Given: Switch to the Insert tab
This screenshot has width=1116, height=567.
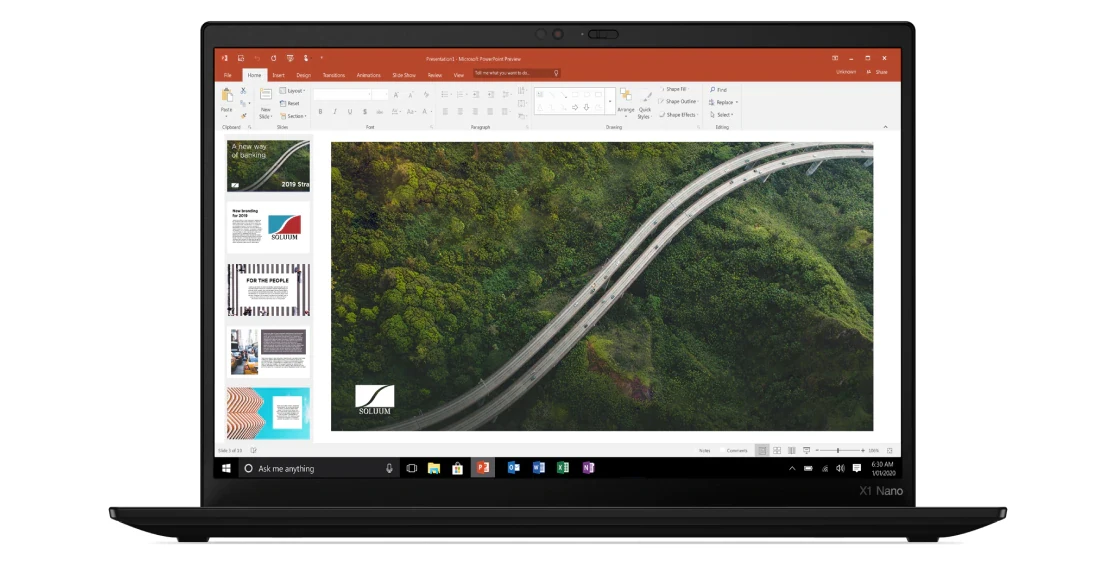Looking at the screenshot, I should click(278, 75).
